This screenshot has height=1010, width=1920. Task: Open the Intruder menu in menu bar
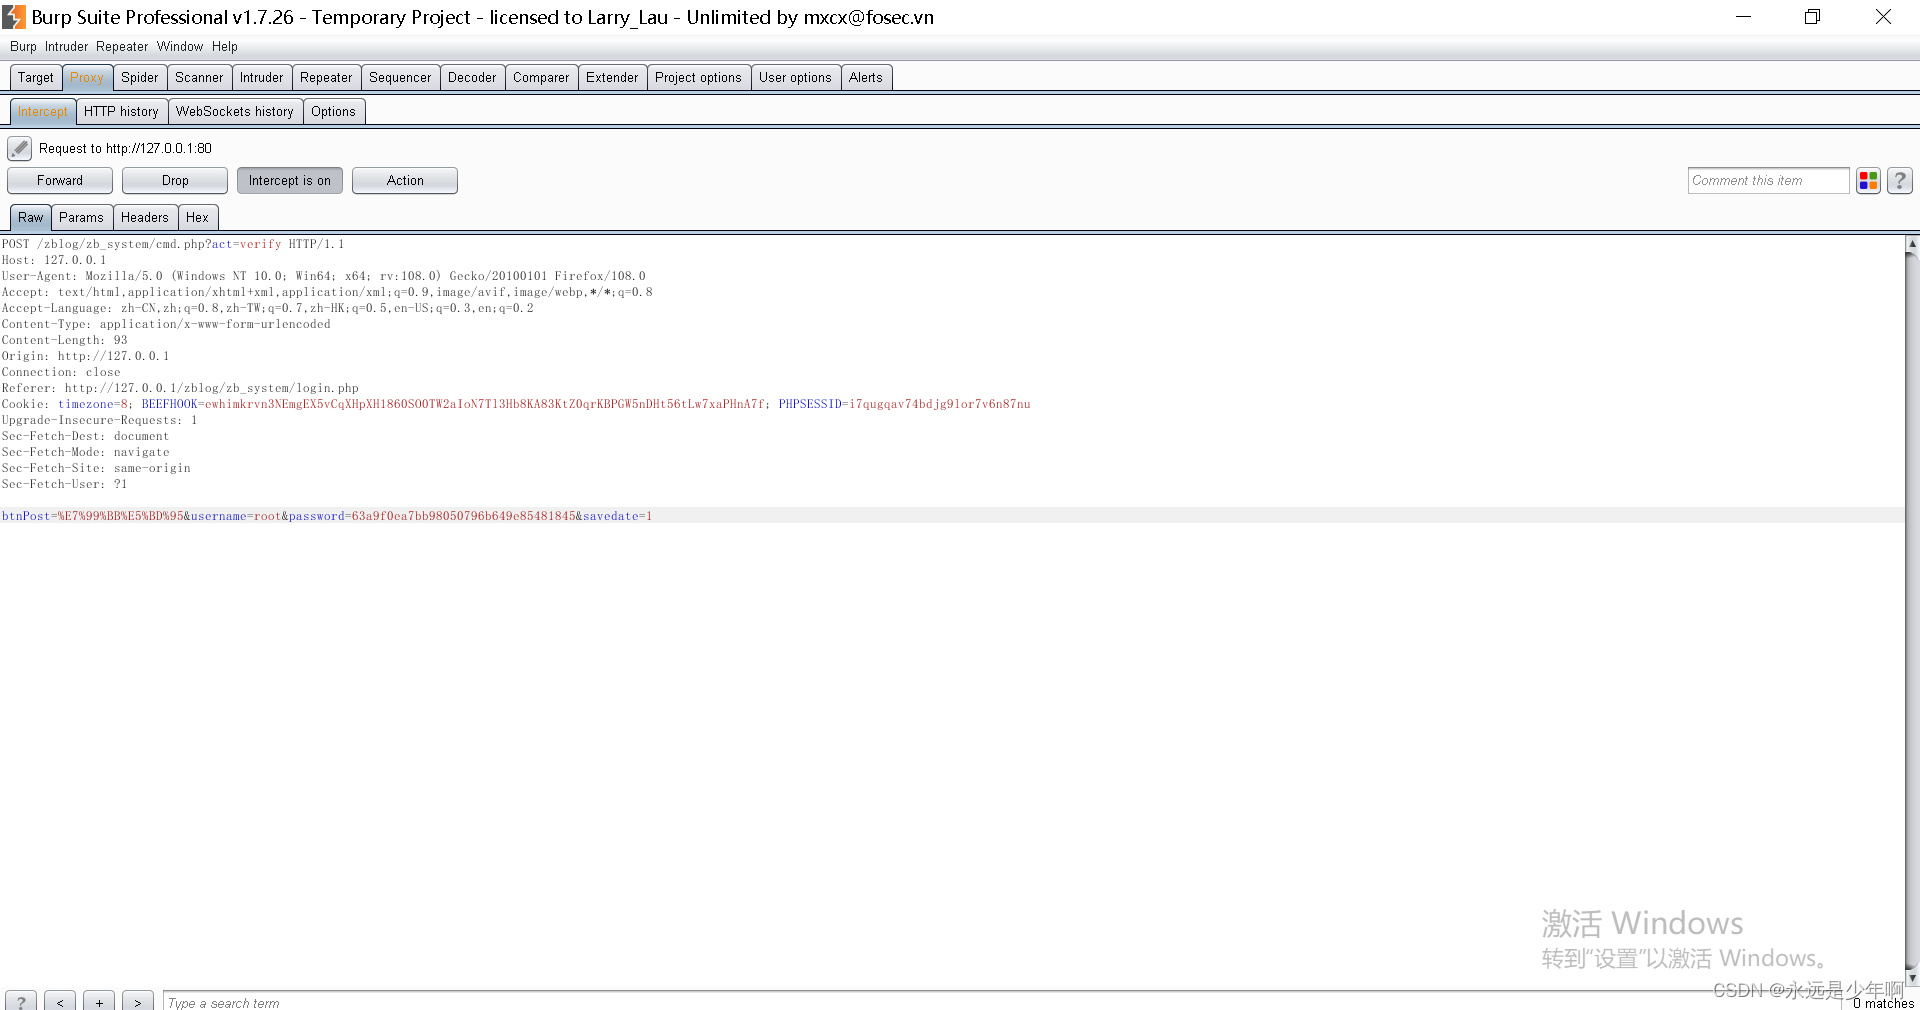click(x=66, y=47)
